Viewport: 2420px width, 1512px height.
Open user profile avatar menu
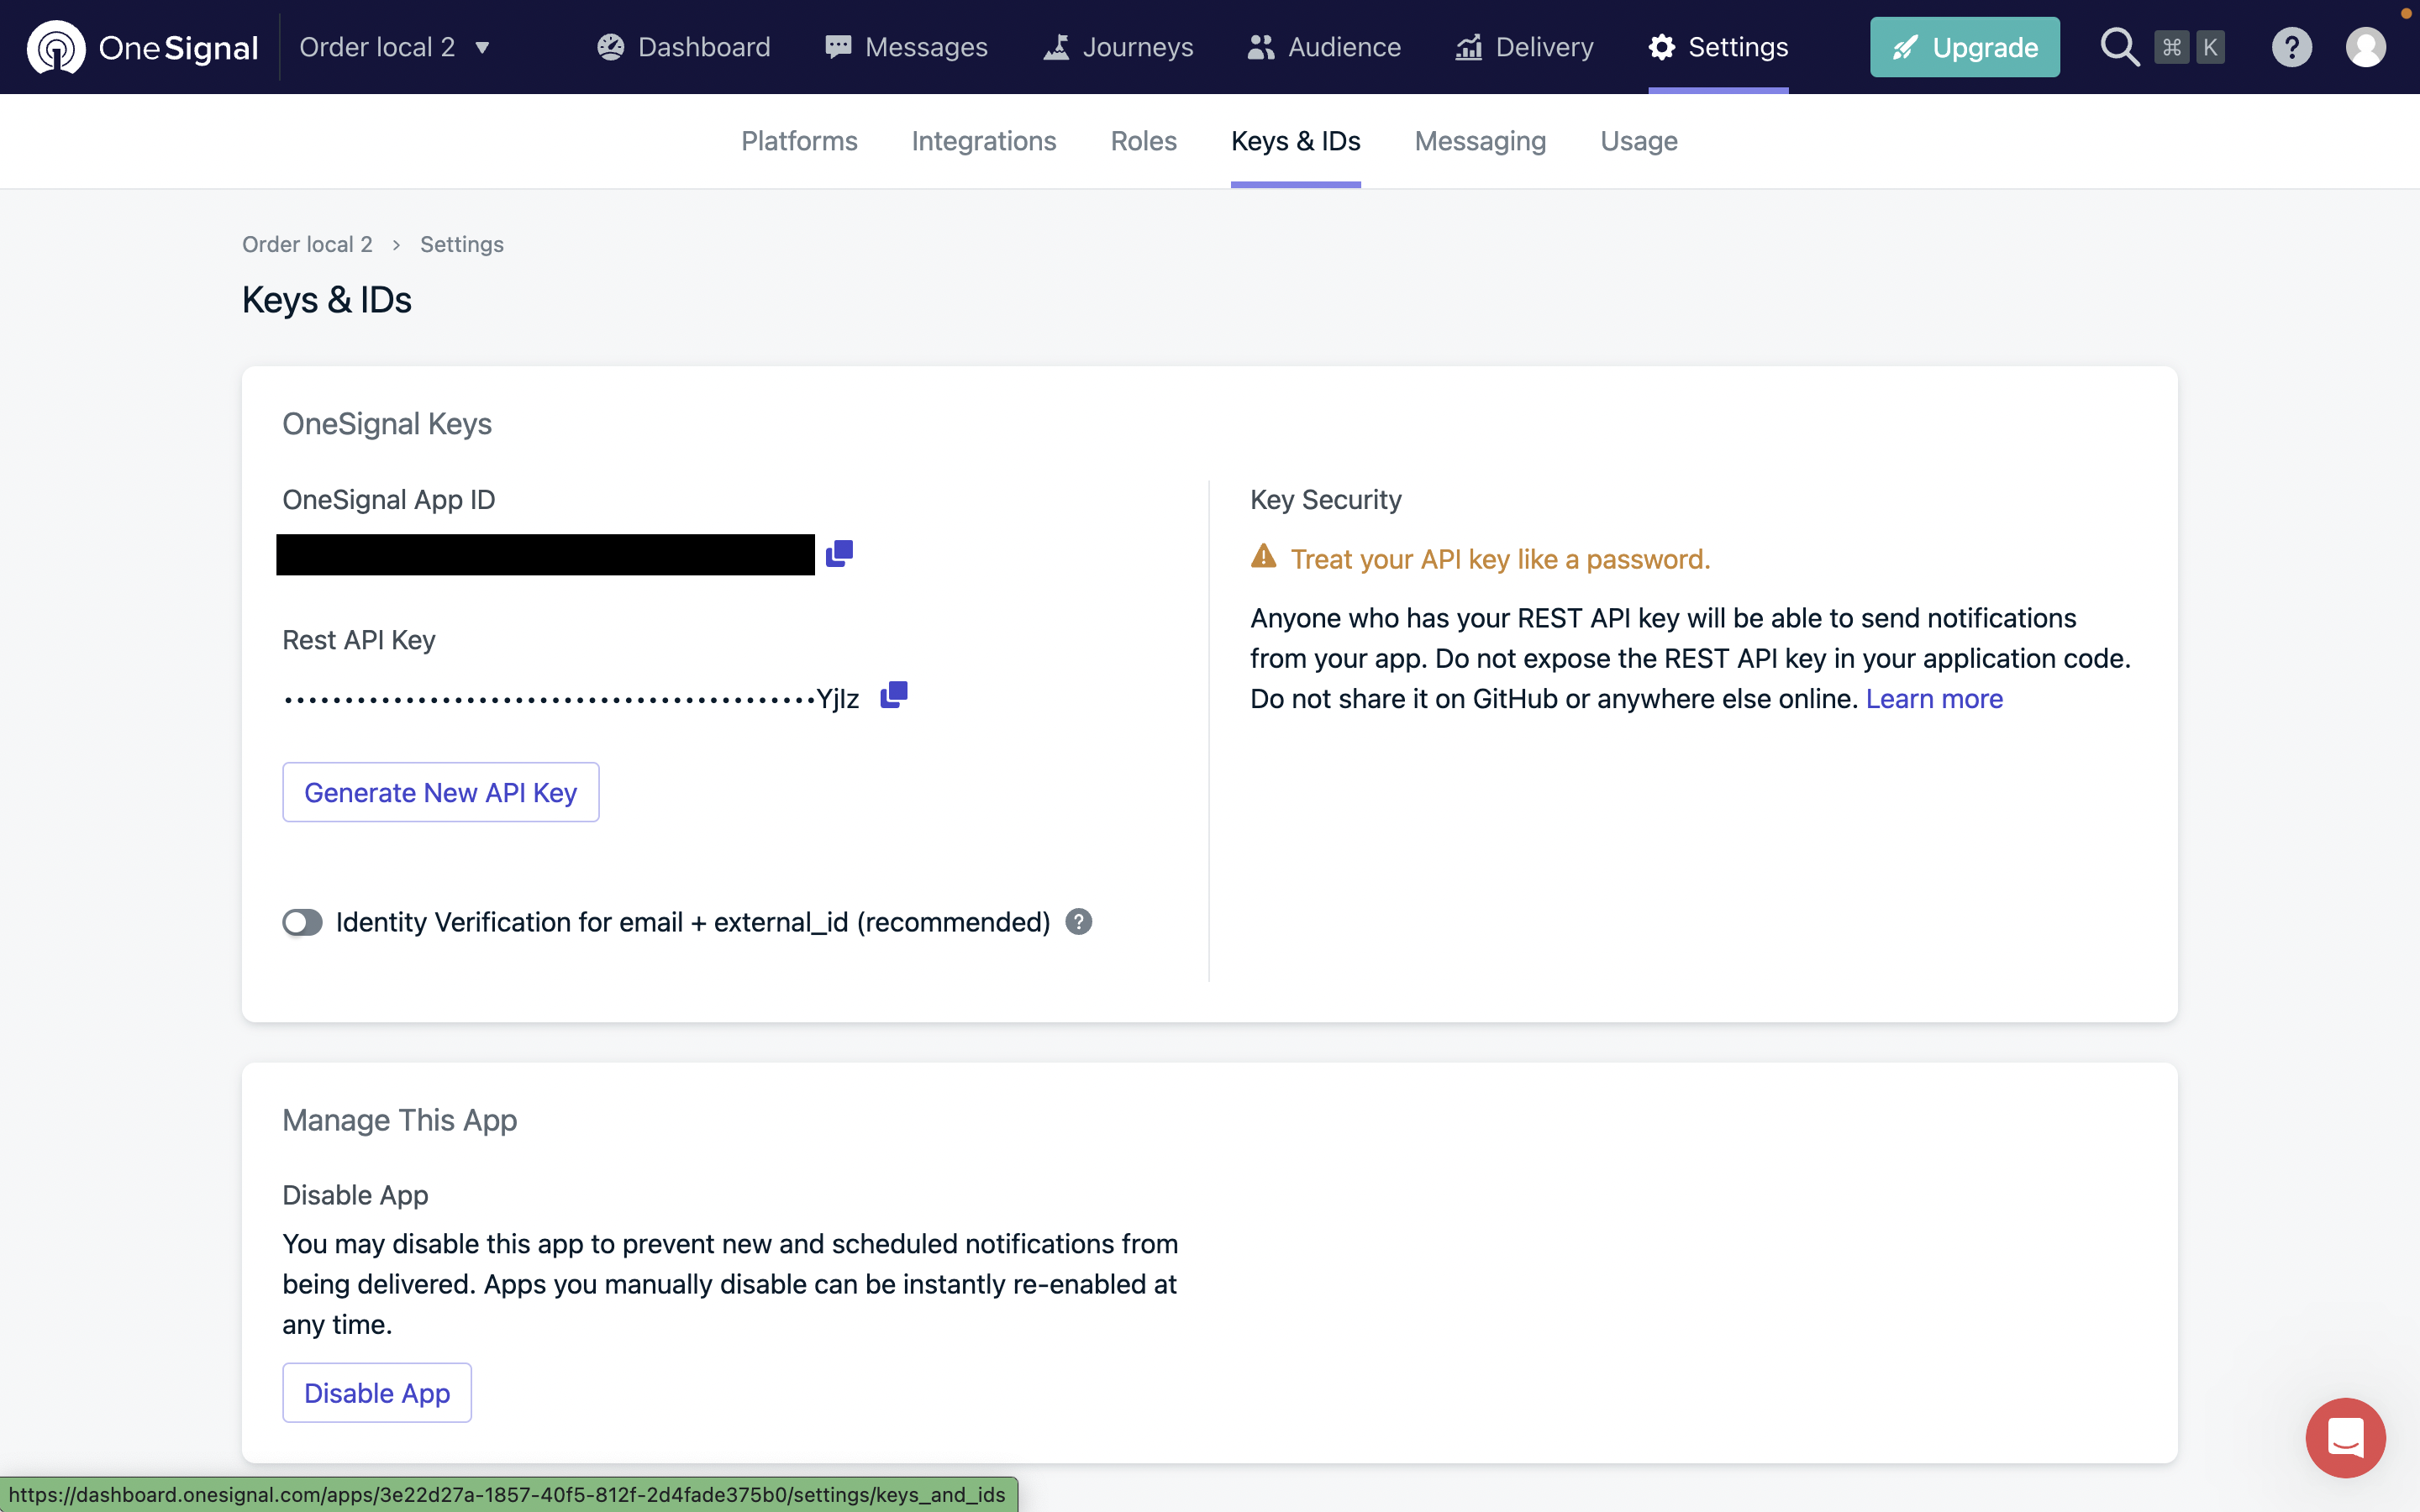2365,47
